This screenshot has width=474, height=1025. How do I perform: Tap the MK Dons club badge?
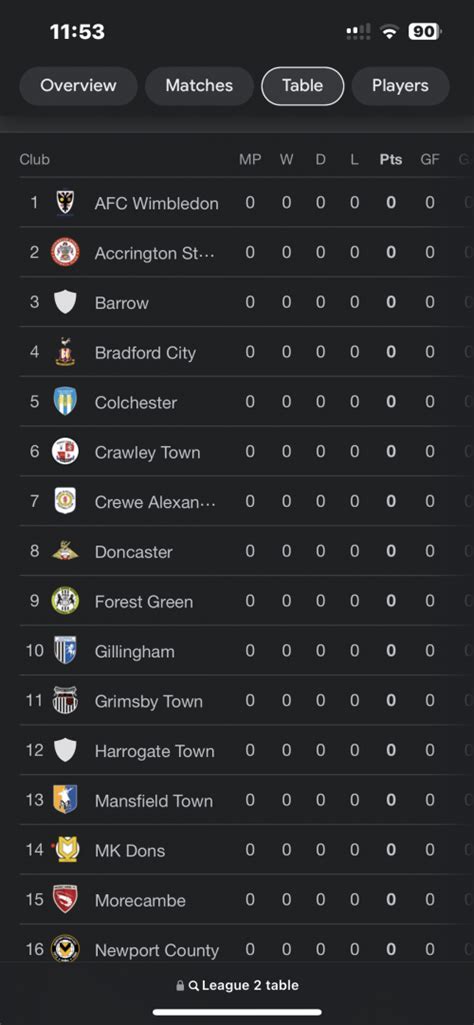tap(65, 849)
